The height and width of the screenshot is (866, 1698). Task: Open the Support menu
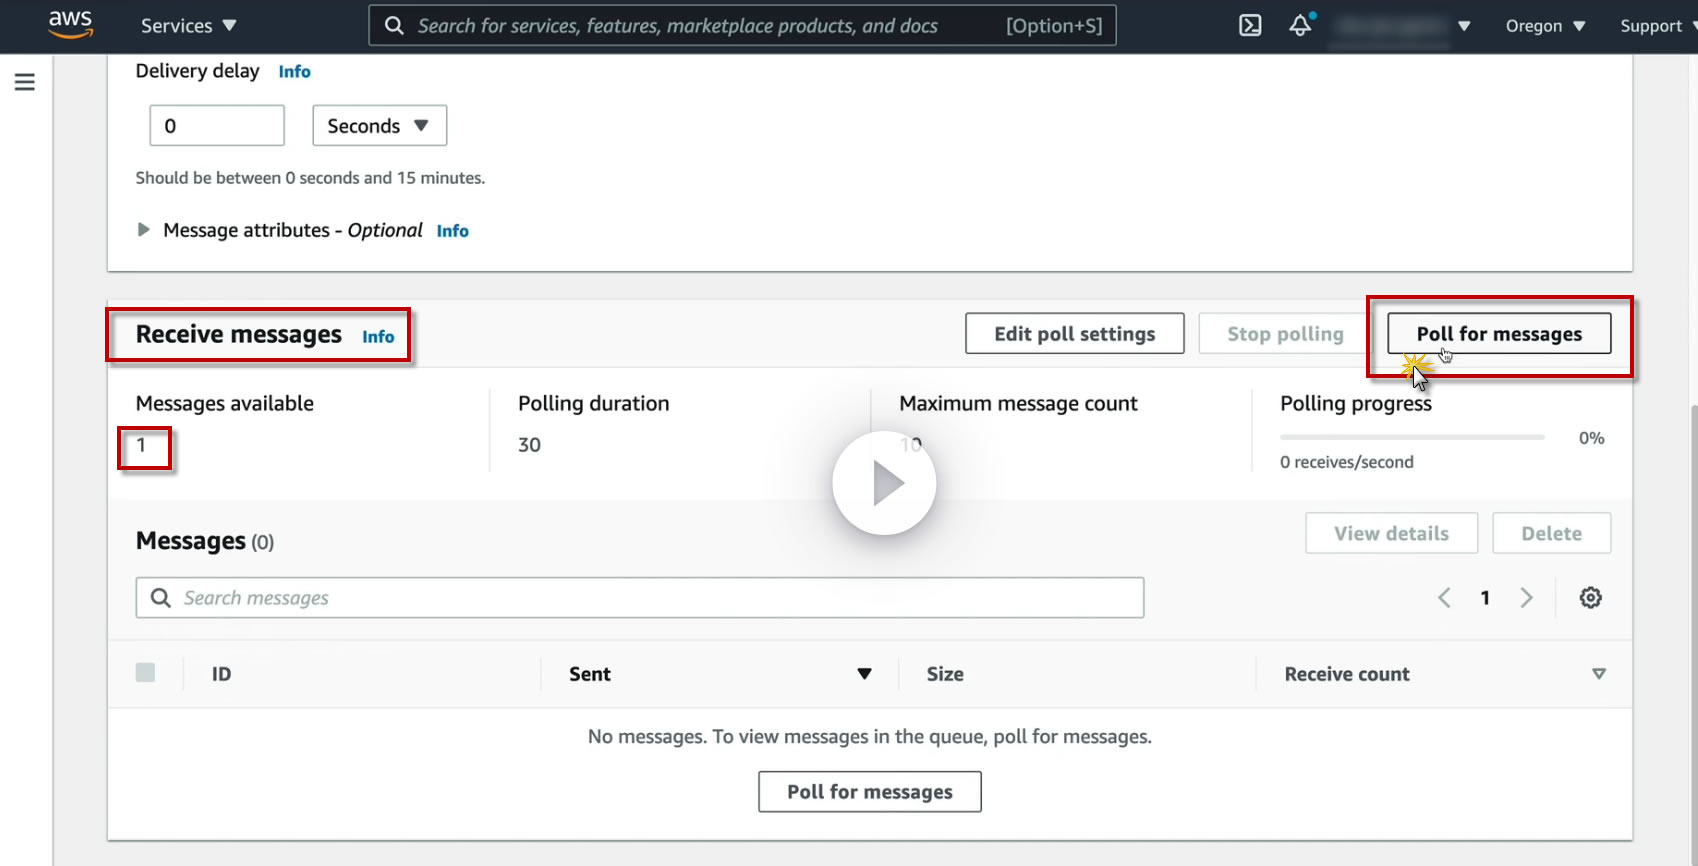click(1655, 26)
